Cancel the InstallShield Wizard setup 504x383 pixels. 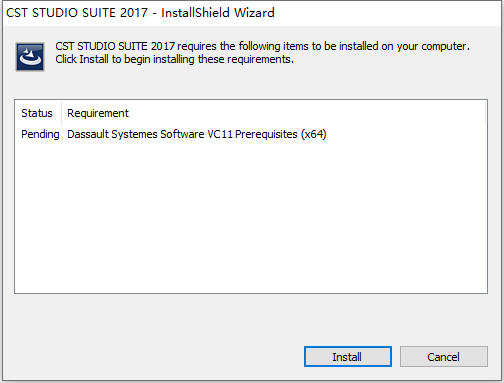click(x=444, y=357)
